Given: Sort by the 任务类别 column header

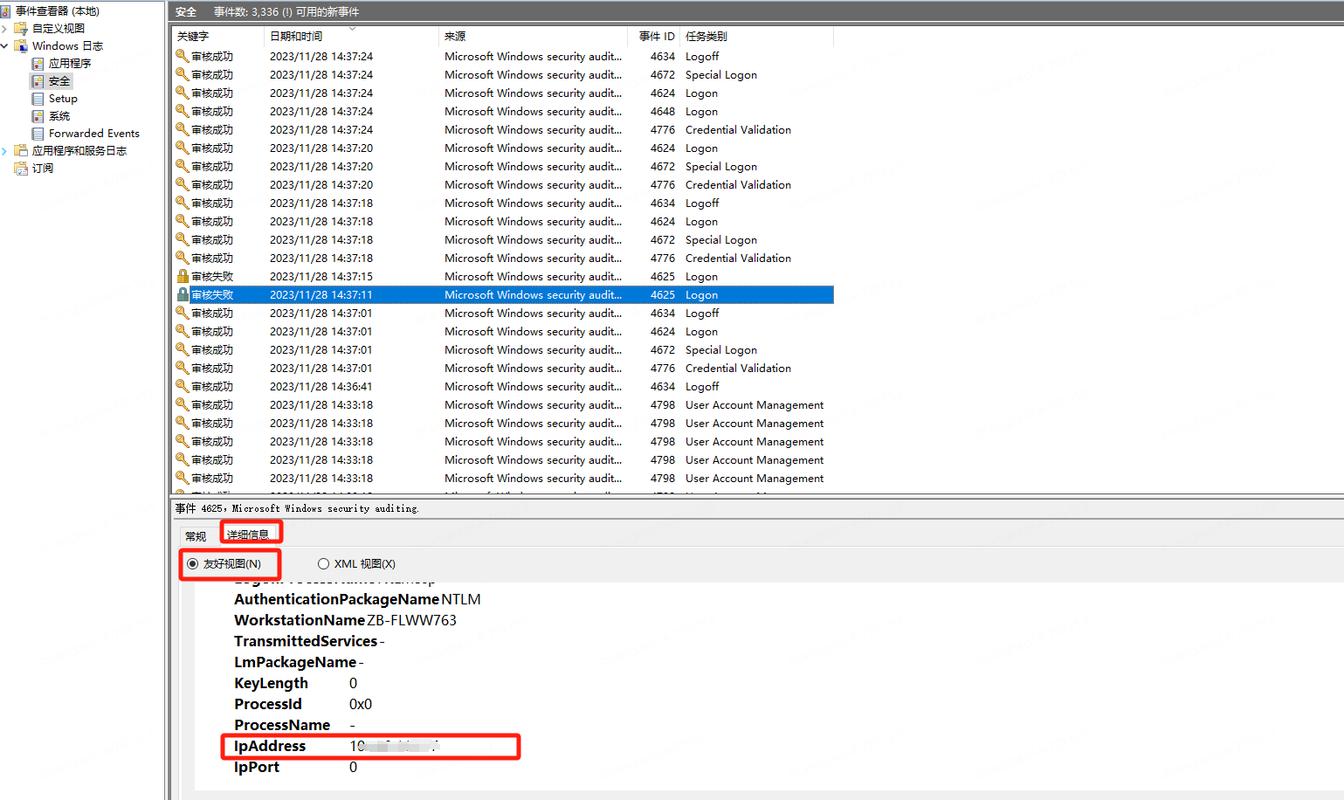Looking at the screenshot, I should pos(756,36).
